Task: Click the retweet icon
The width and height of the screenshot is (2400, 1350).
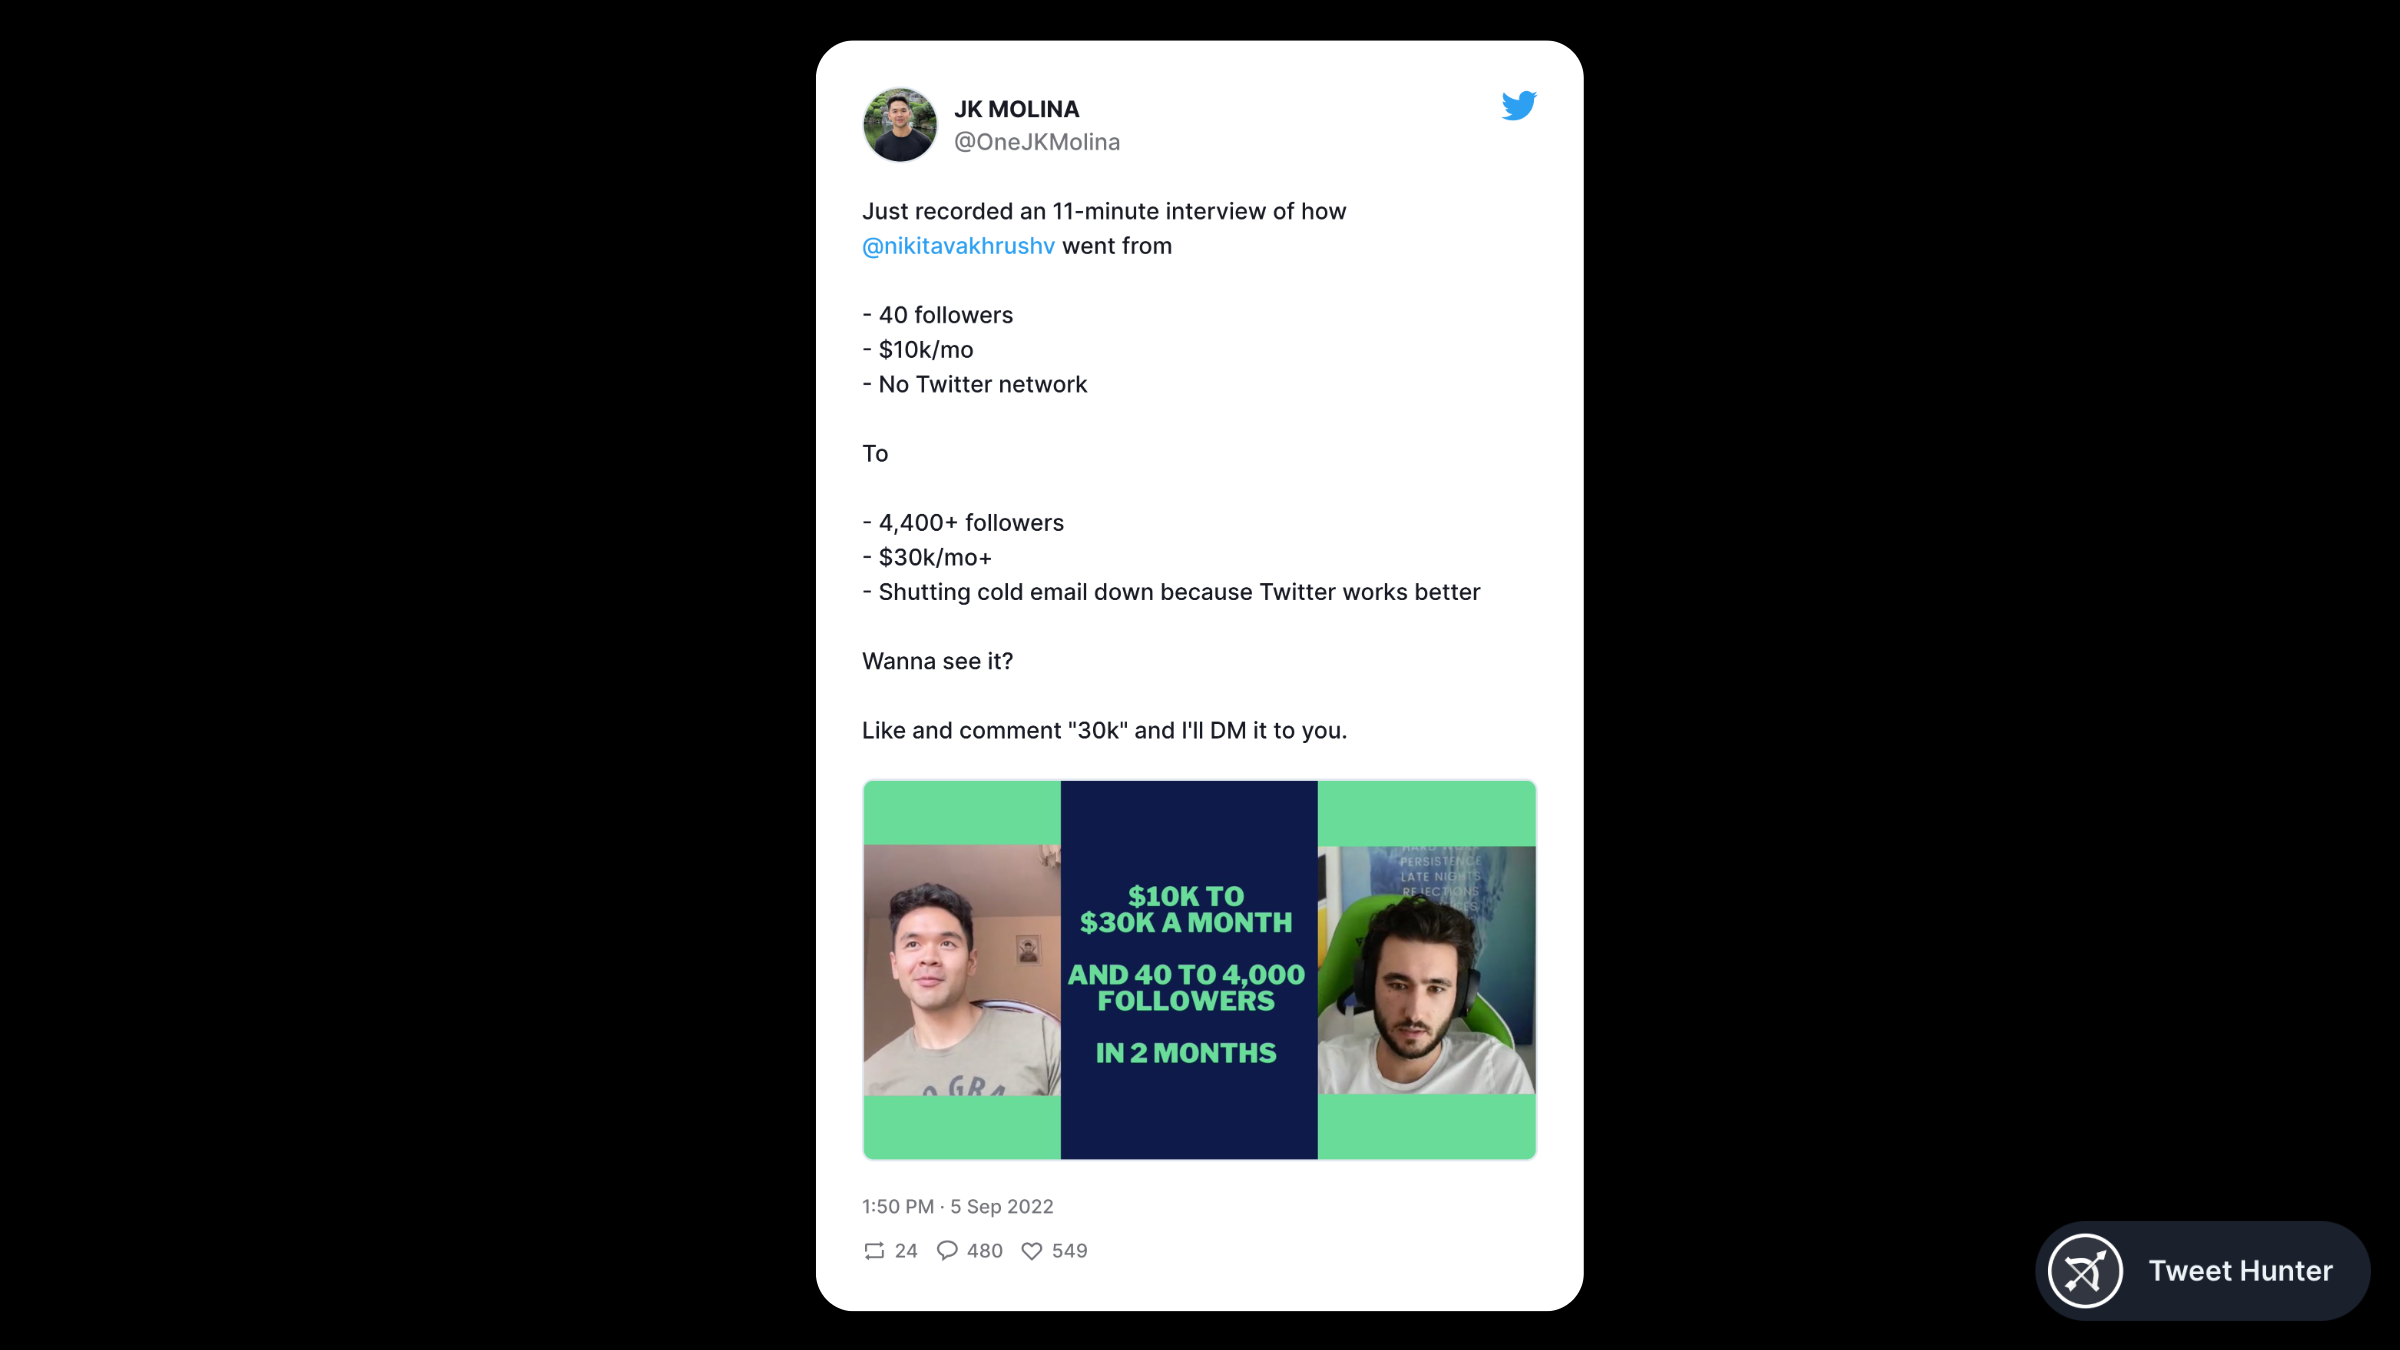Action: coord(874,1251)
